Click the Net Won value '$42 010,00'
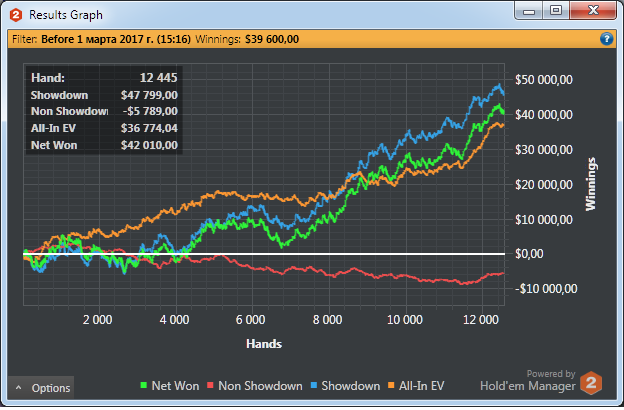 coord(149,145)
